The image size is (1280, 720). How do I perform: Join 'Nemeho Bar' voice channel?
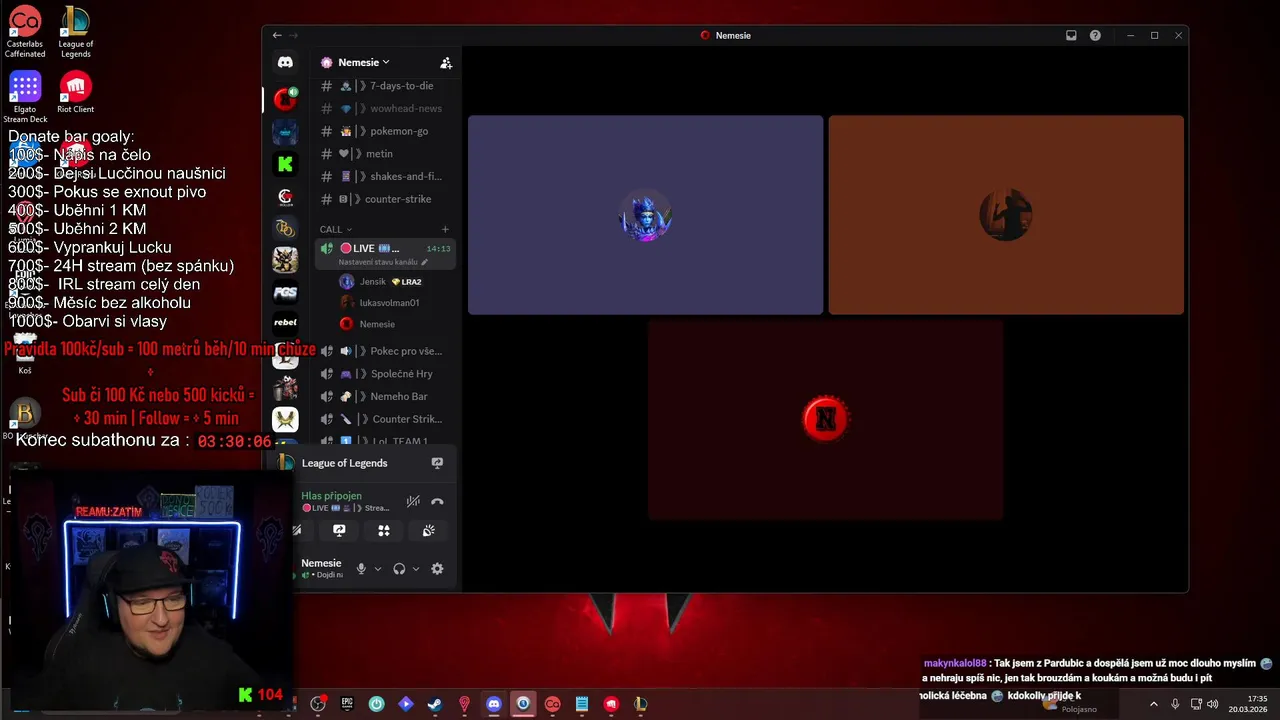pos(385,397)
